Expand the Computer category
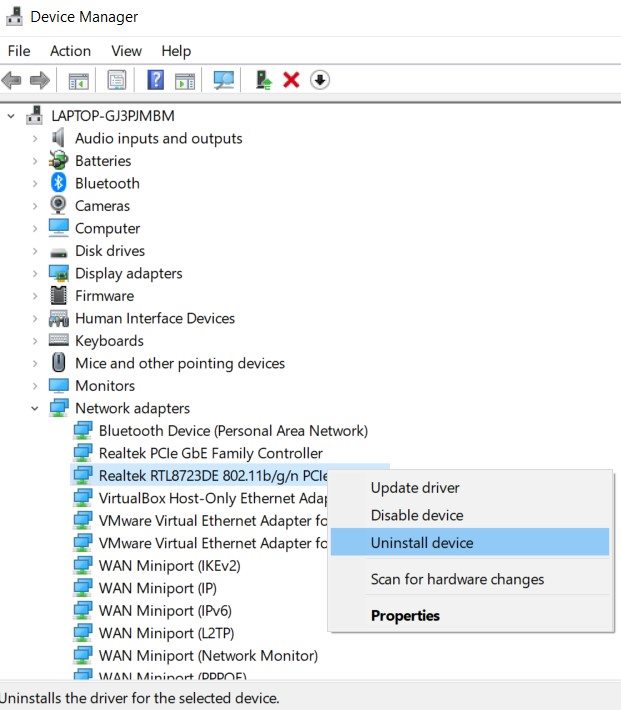 click(x=35, y=228)
